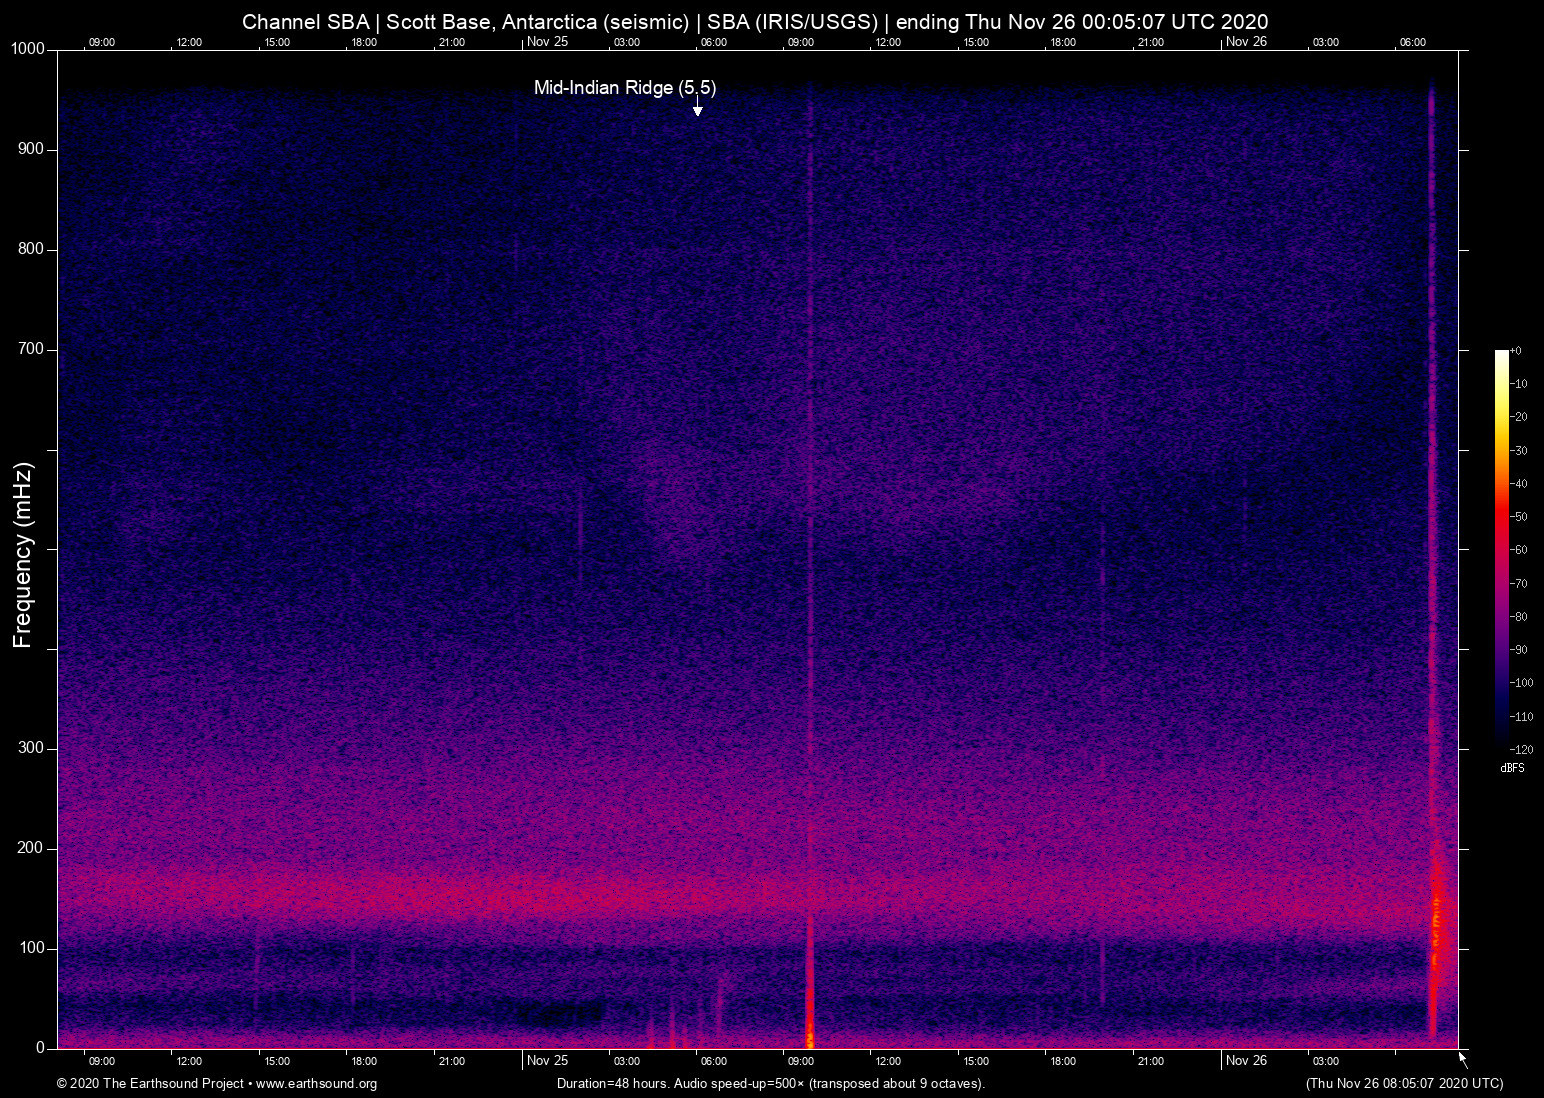The height and width of the screenshot is (1098, 1544).
Task: Click the 700 frequency tick label
Action: click(31, 349)
